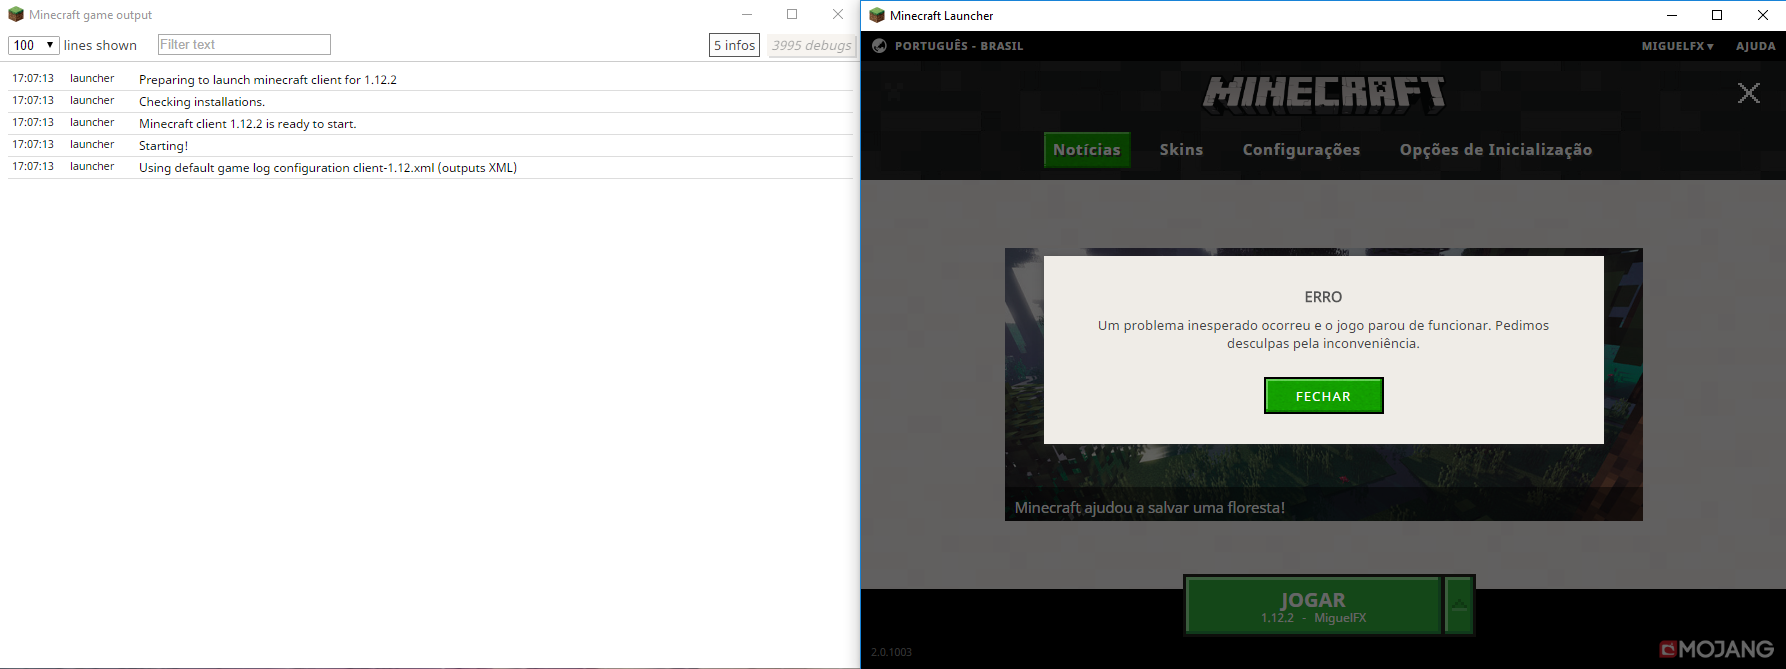Switch to the Skins tab
Screen dimensions: 1786x669
click(1181, 150)
